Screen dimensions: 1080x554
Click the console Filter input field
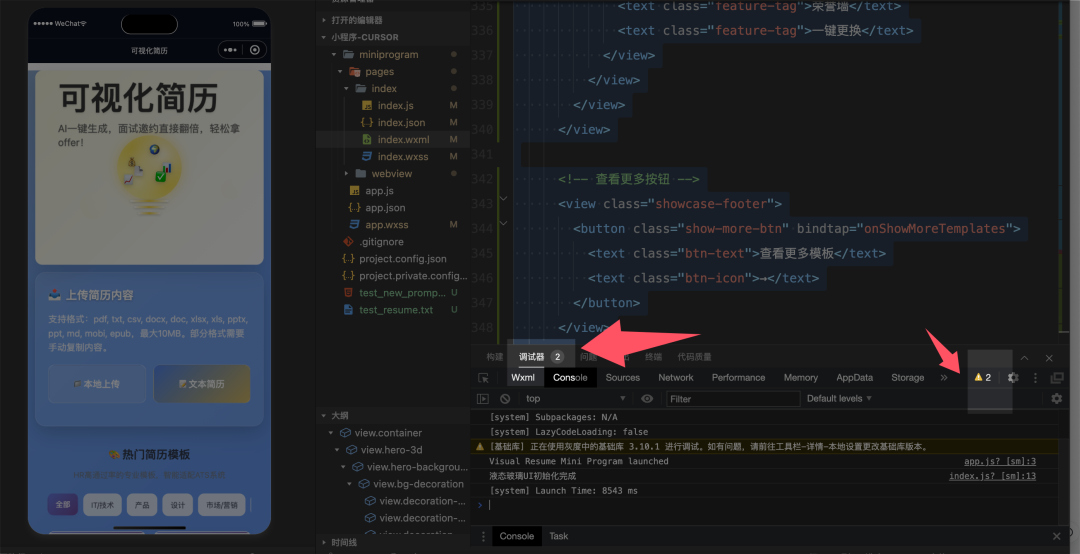[x=732, y=399]
